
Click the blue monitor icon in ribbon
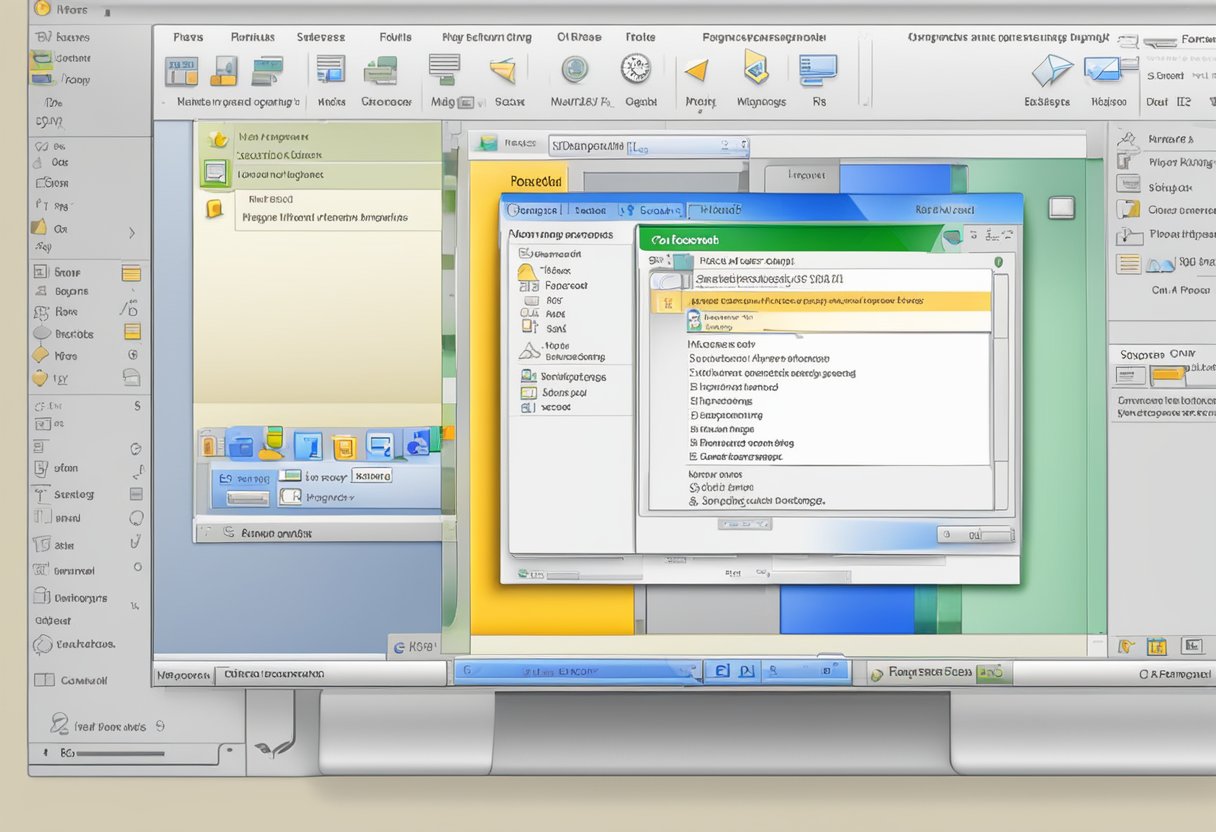click(817, 69)
